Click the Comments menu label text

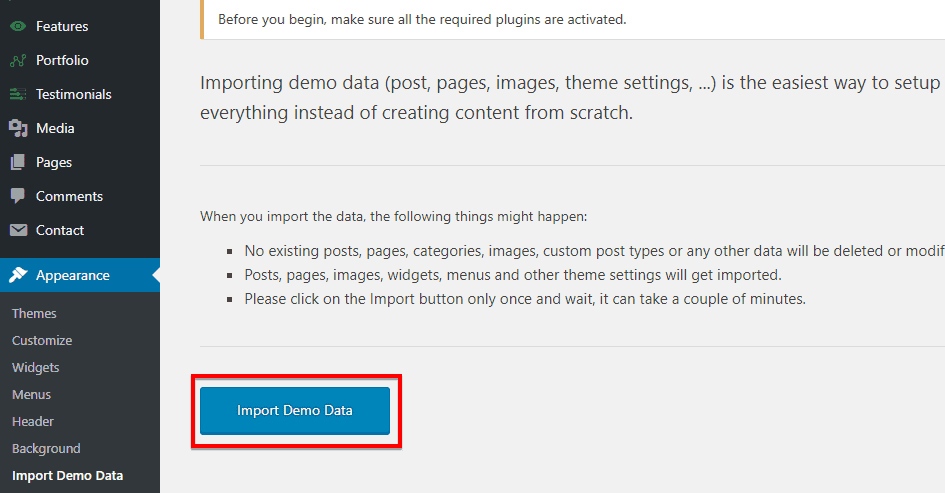click(69, 196)
